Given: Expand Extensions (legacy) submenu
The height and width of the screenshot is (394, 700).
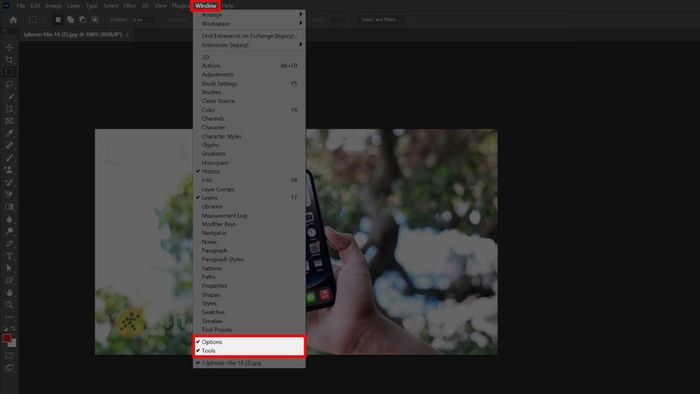Looking at the screenshot, I should click(249, 45).
